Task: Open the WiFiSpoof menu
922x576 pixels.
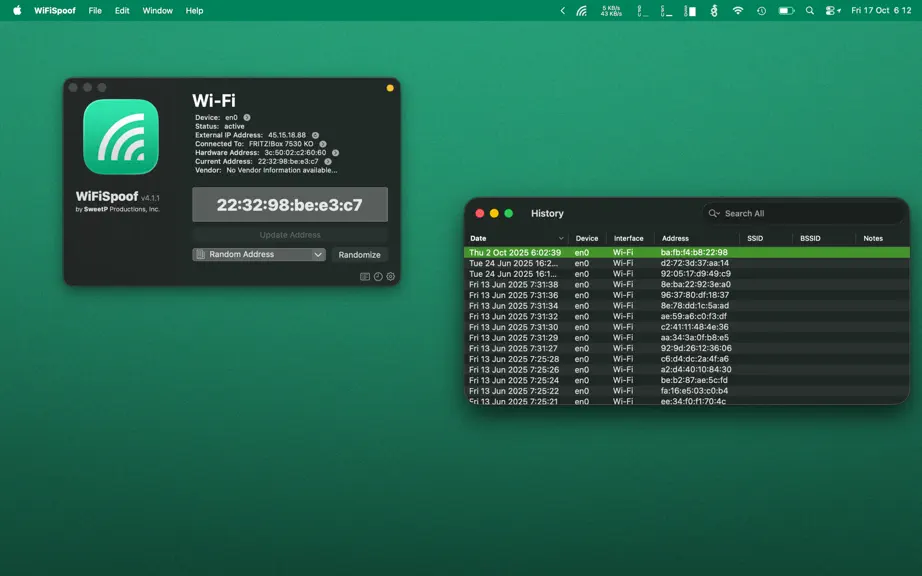Action: click(x=55, y=11)
